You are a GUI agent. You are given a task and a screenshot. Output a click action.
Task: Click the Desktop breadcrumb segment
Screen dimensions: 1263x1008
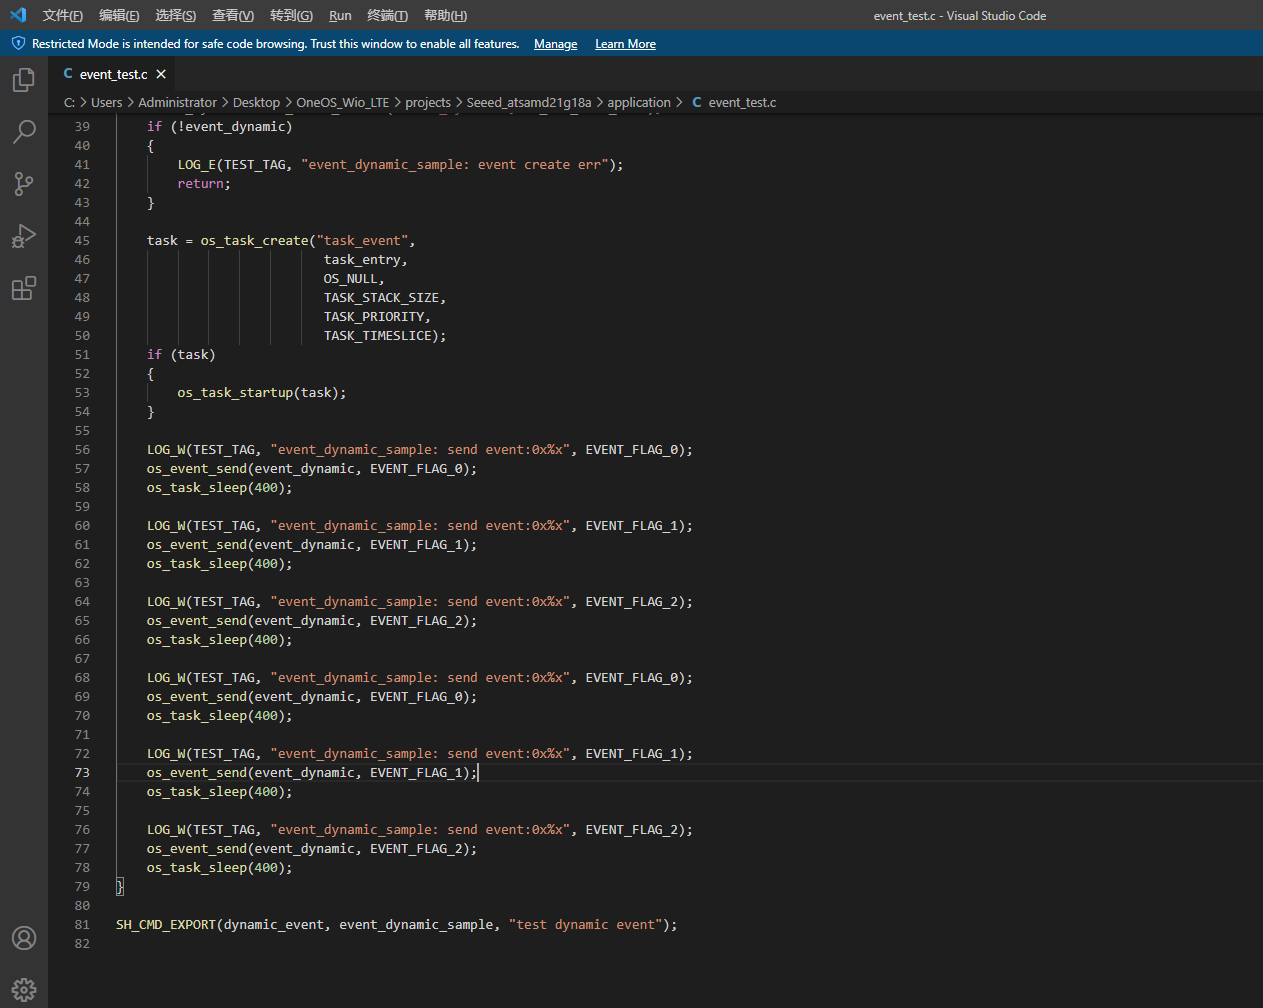pos(256,102)
